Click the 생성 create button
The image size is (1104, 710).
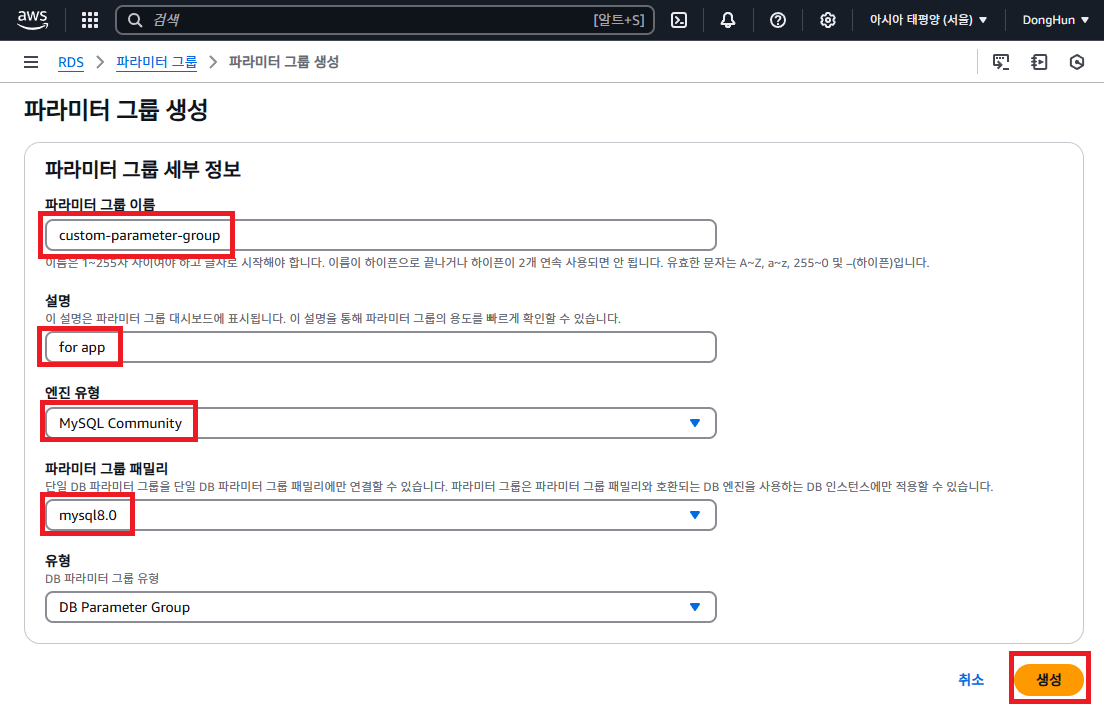(x=1048, y=680)
